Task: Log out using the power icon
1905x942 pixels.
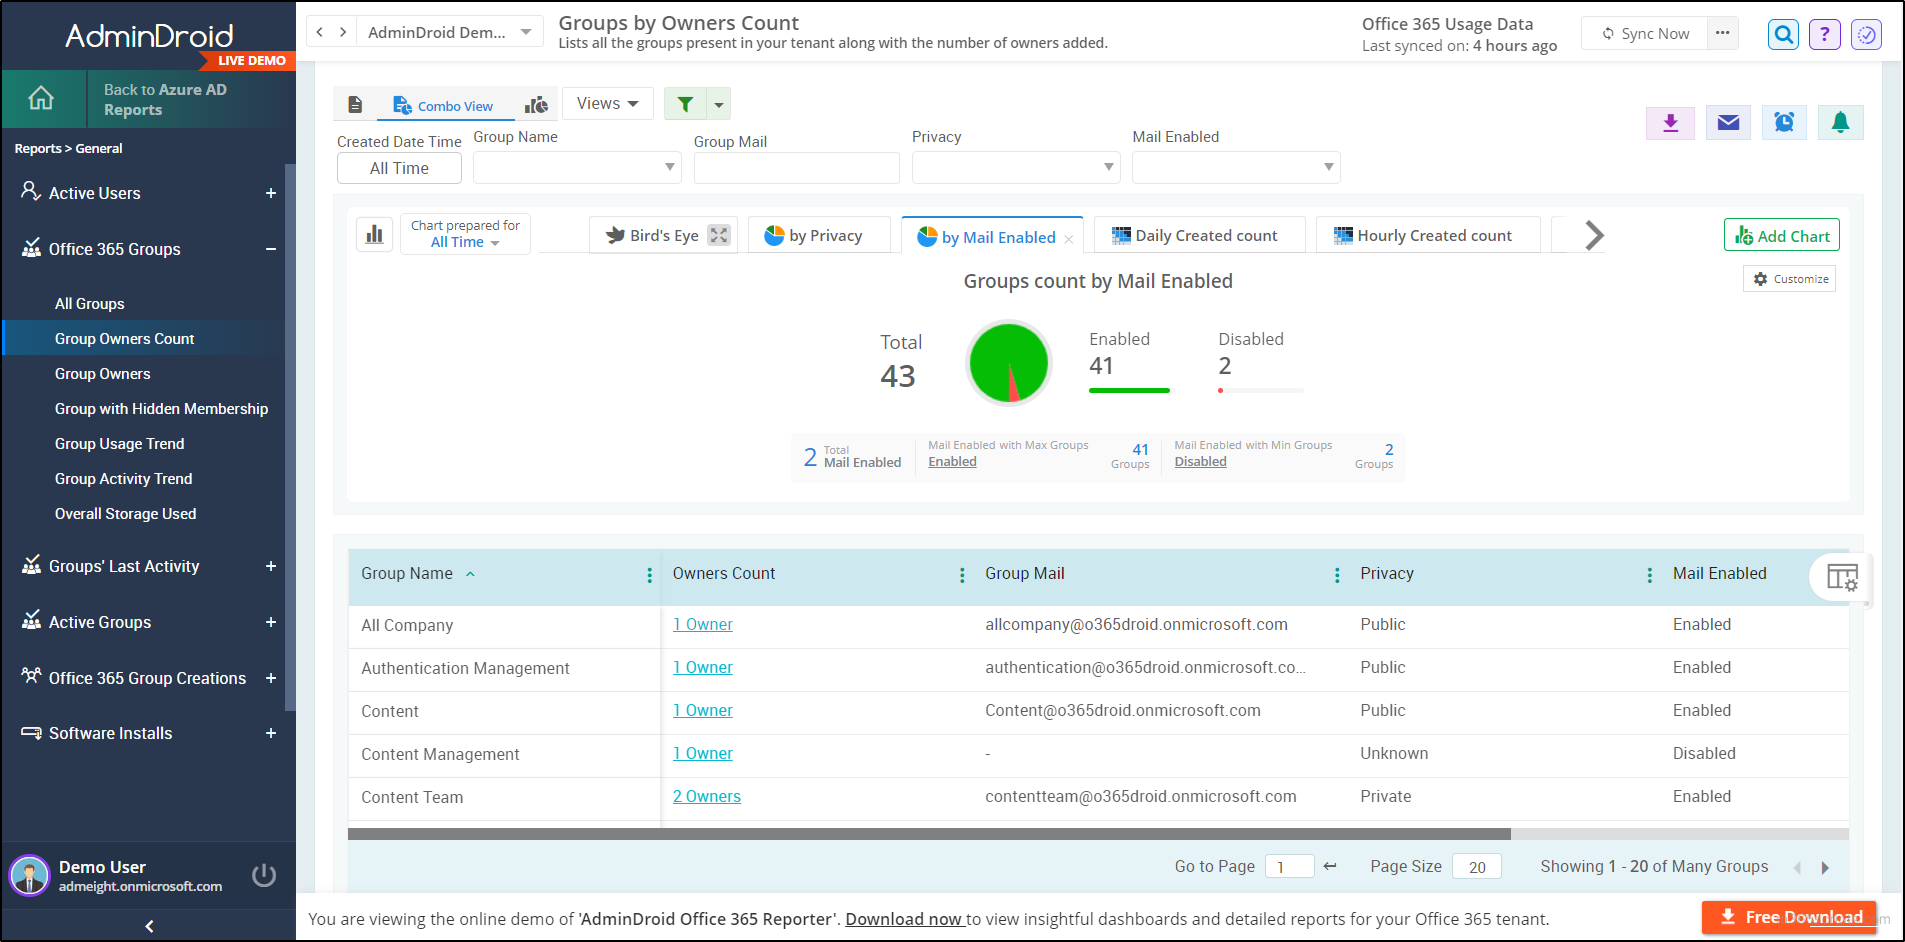Action: pyautogui.click(x=264, y=875)
